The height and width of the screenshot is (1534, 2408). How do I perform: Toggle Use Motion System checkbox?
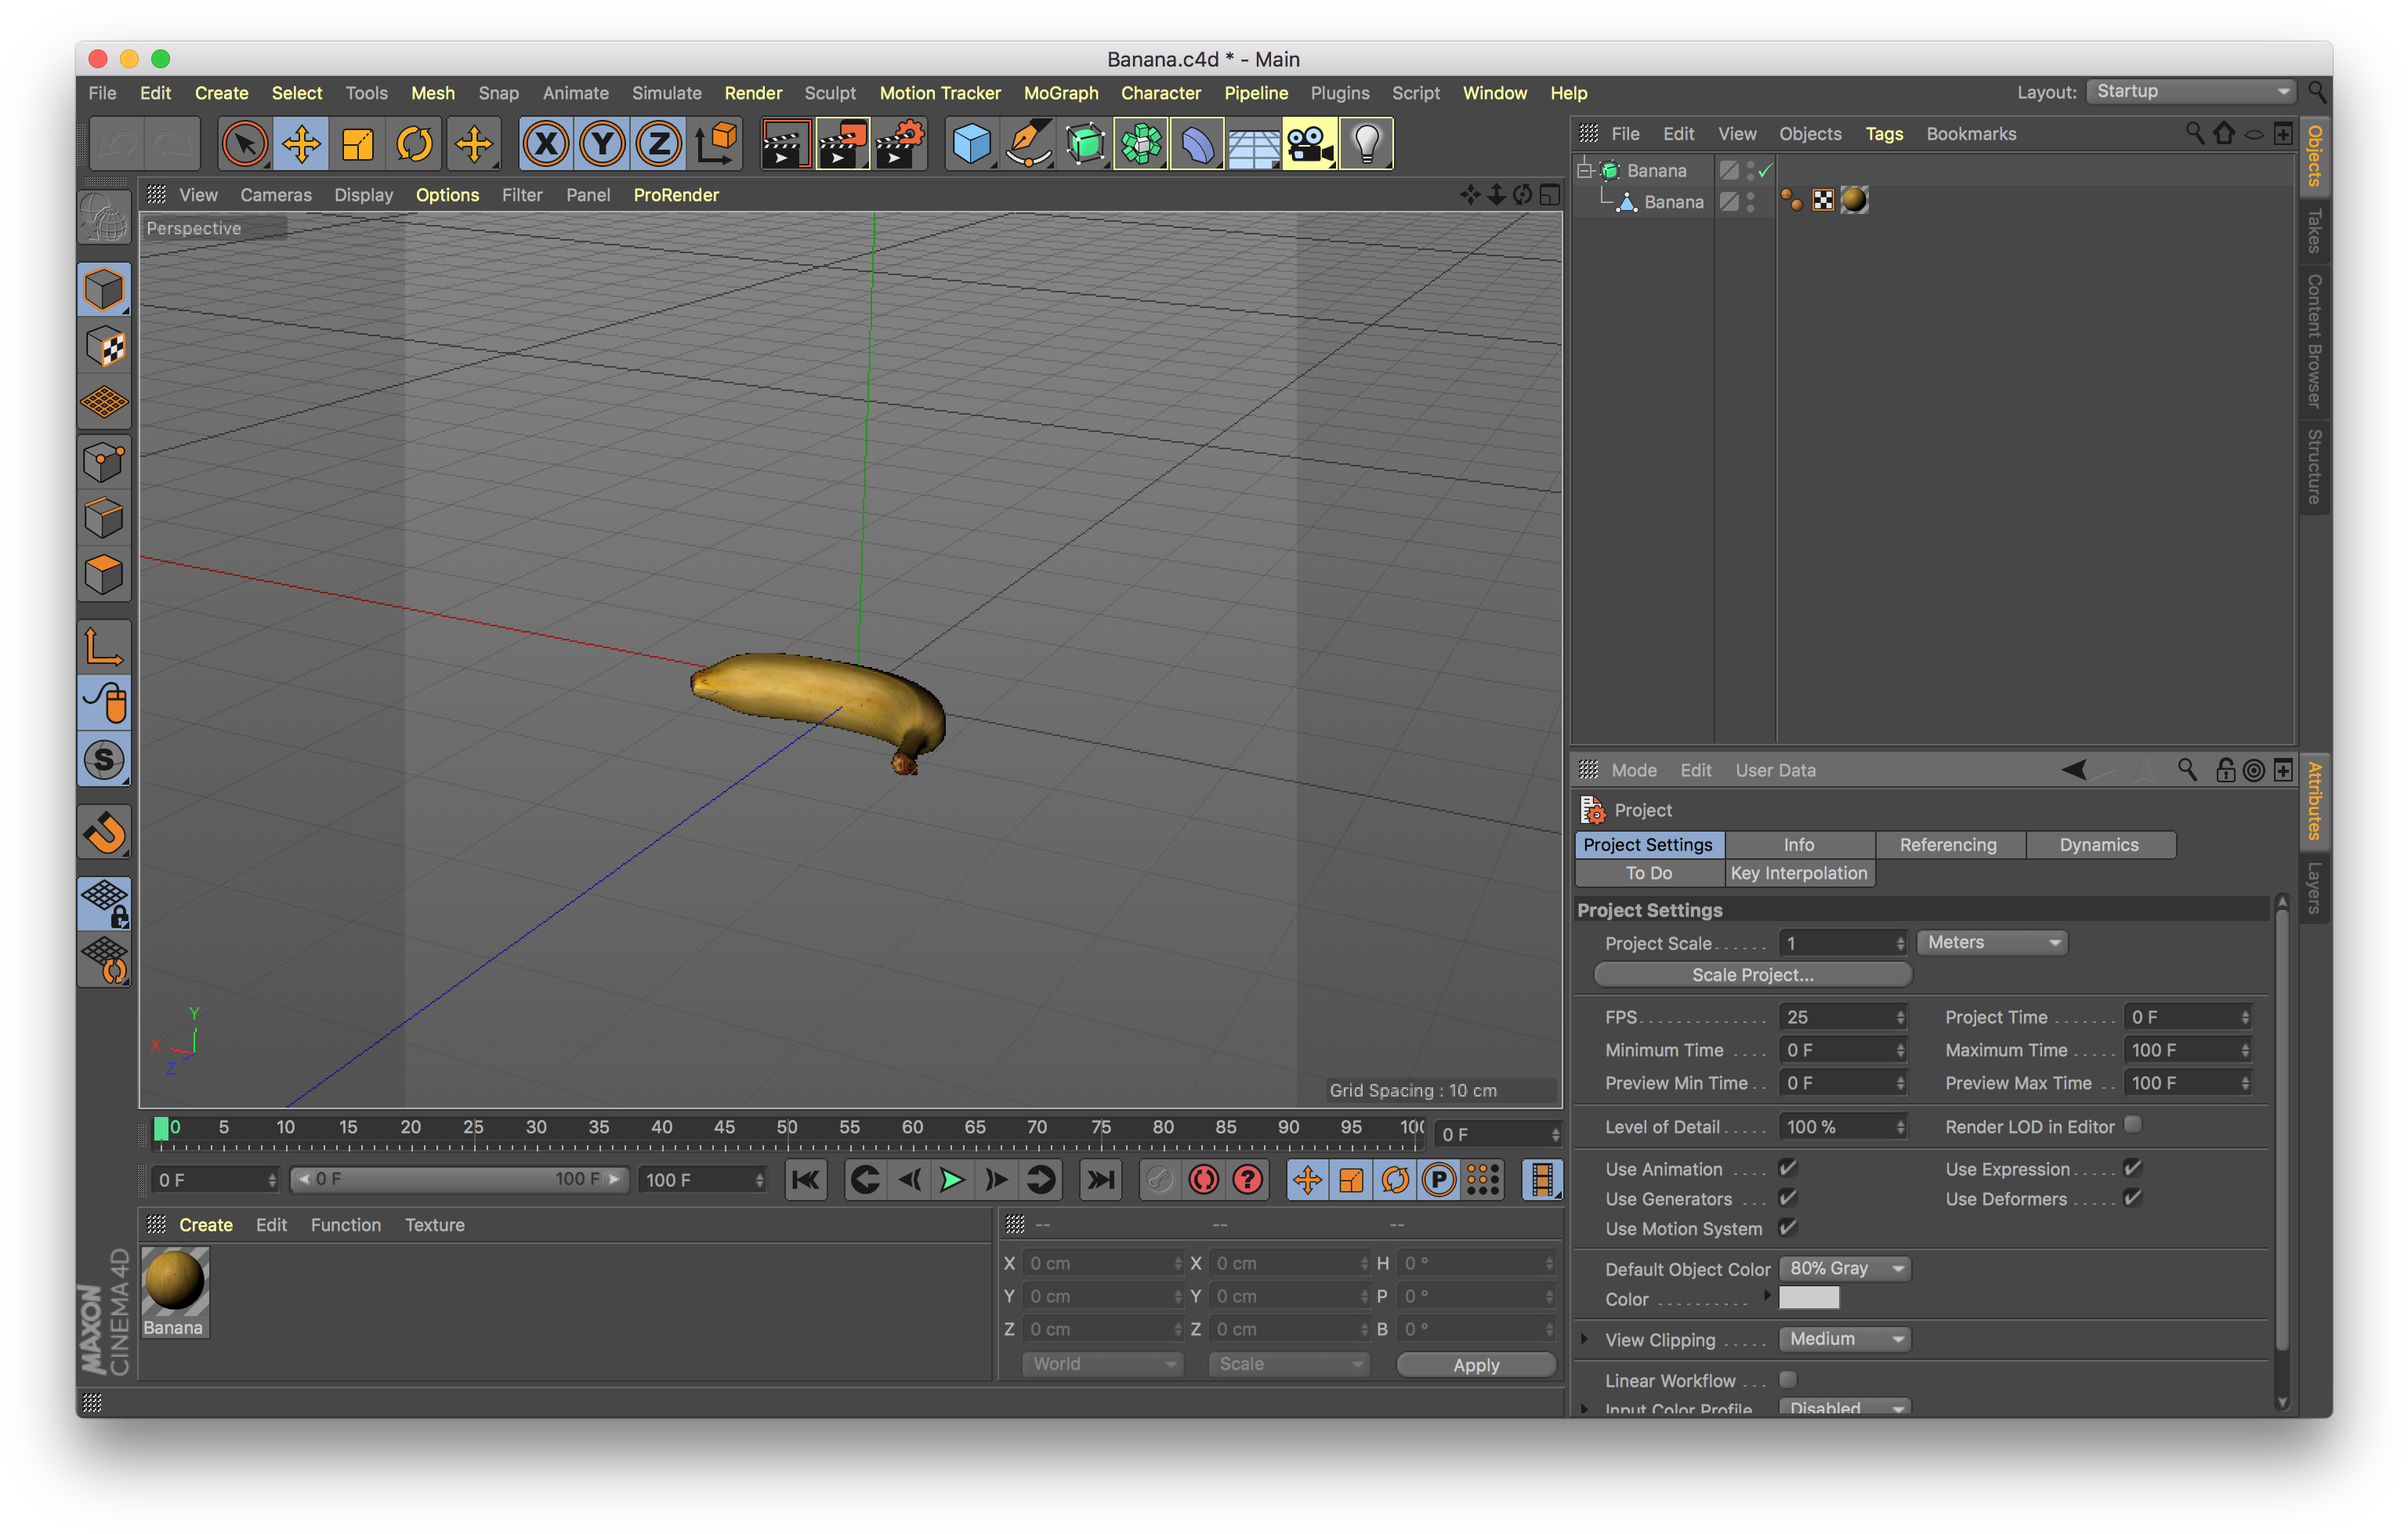[x=1788, y=1228]
